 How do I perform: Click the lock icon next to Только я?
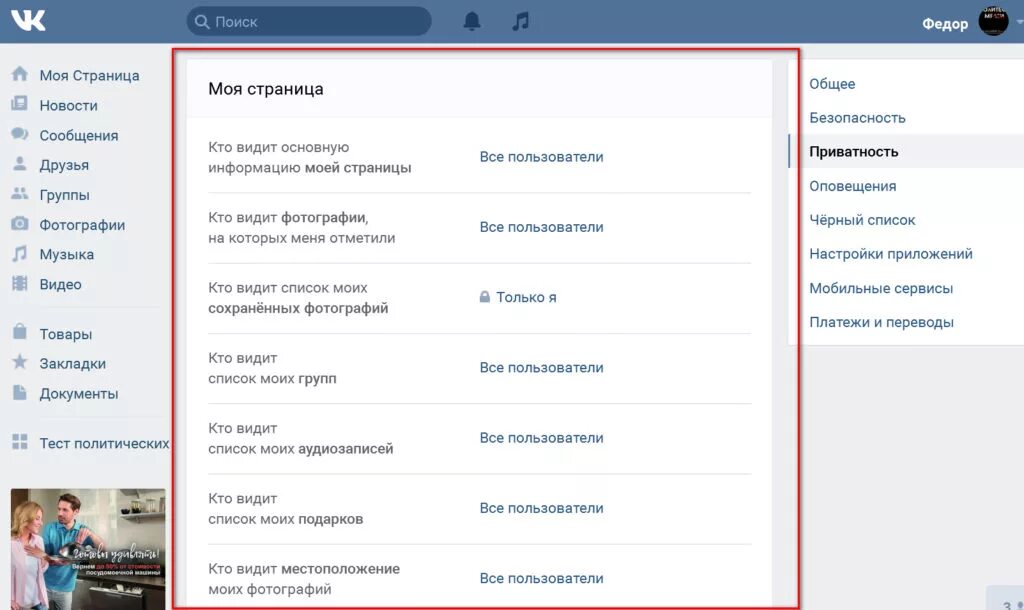click(485, 297)
